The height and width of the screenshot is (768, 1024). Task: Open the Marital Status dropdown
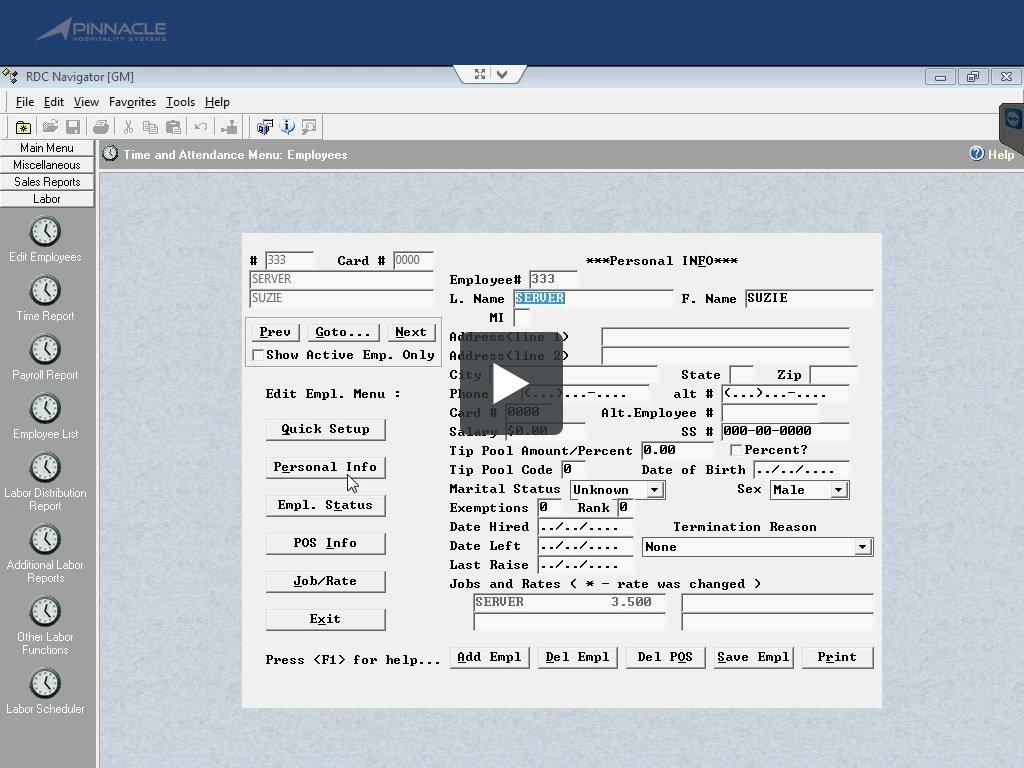(655, 489)
